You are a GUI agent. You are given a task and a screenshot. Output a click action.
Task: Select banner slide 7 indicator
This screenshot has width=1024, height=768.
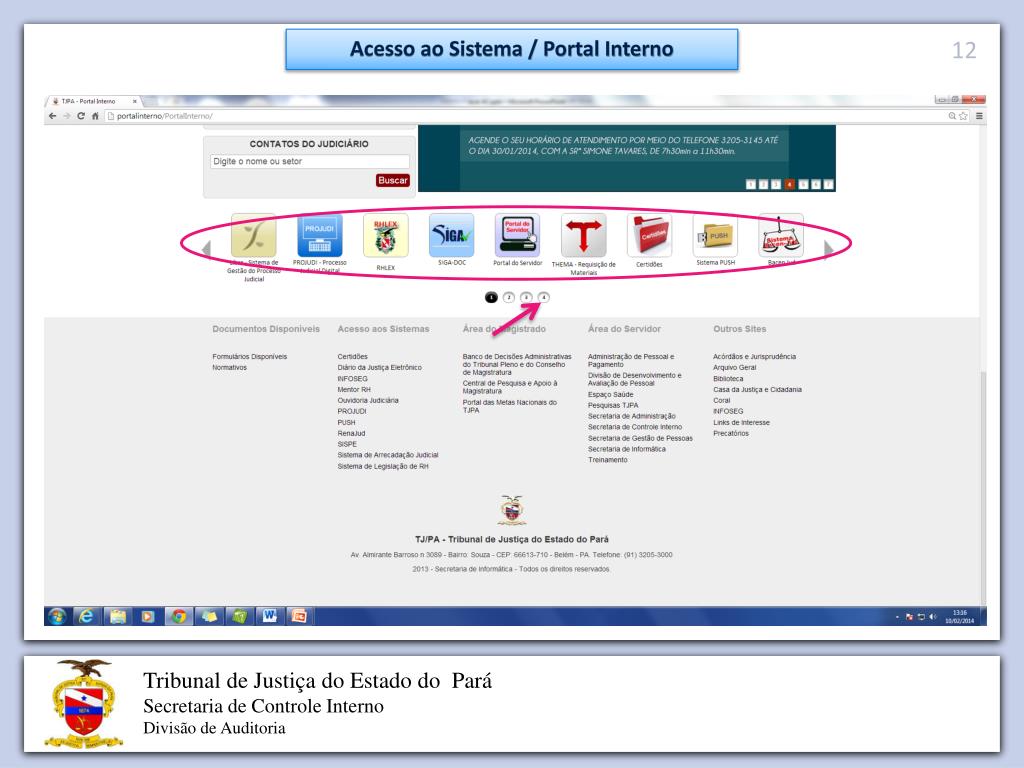[828, 184]
